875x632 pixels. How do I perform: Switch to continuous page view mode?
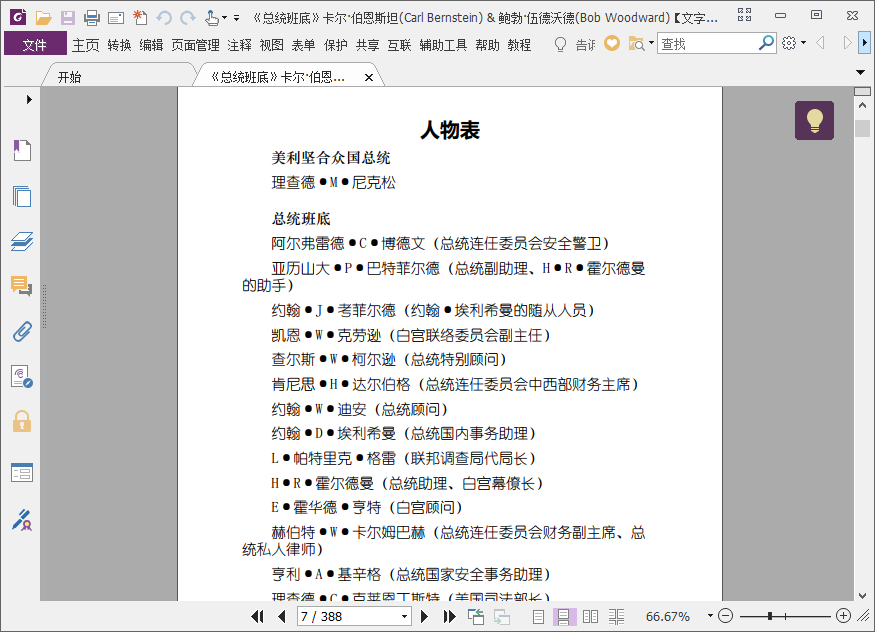pyautogui.click(x=564, y=617)
